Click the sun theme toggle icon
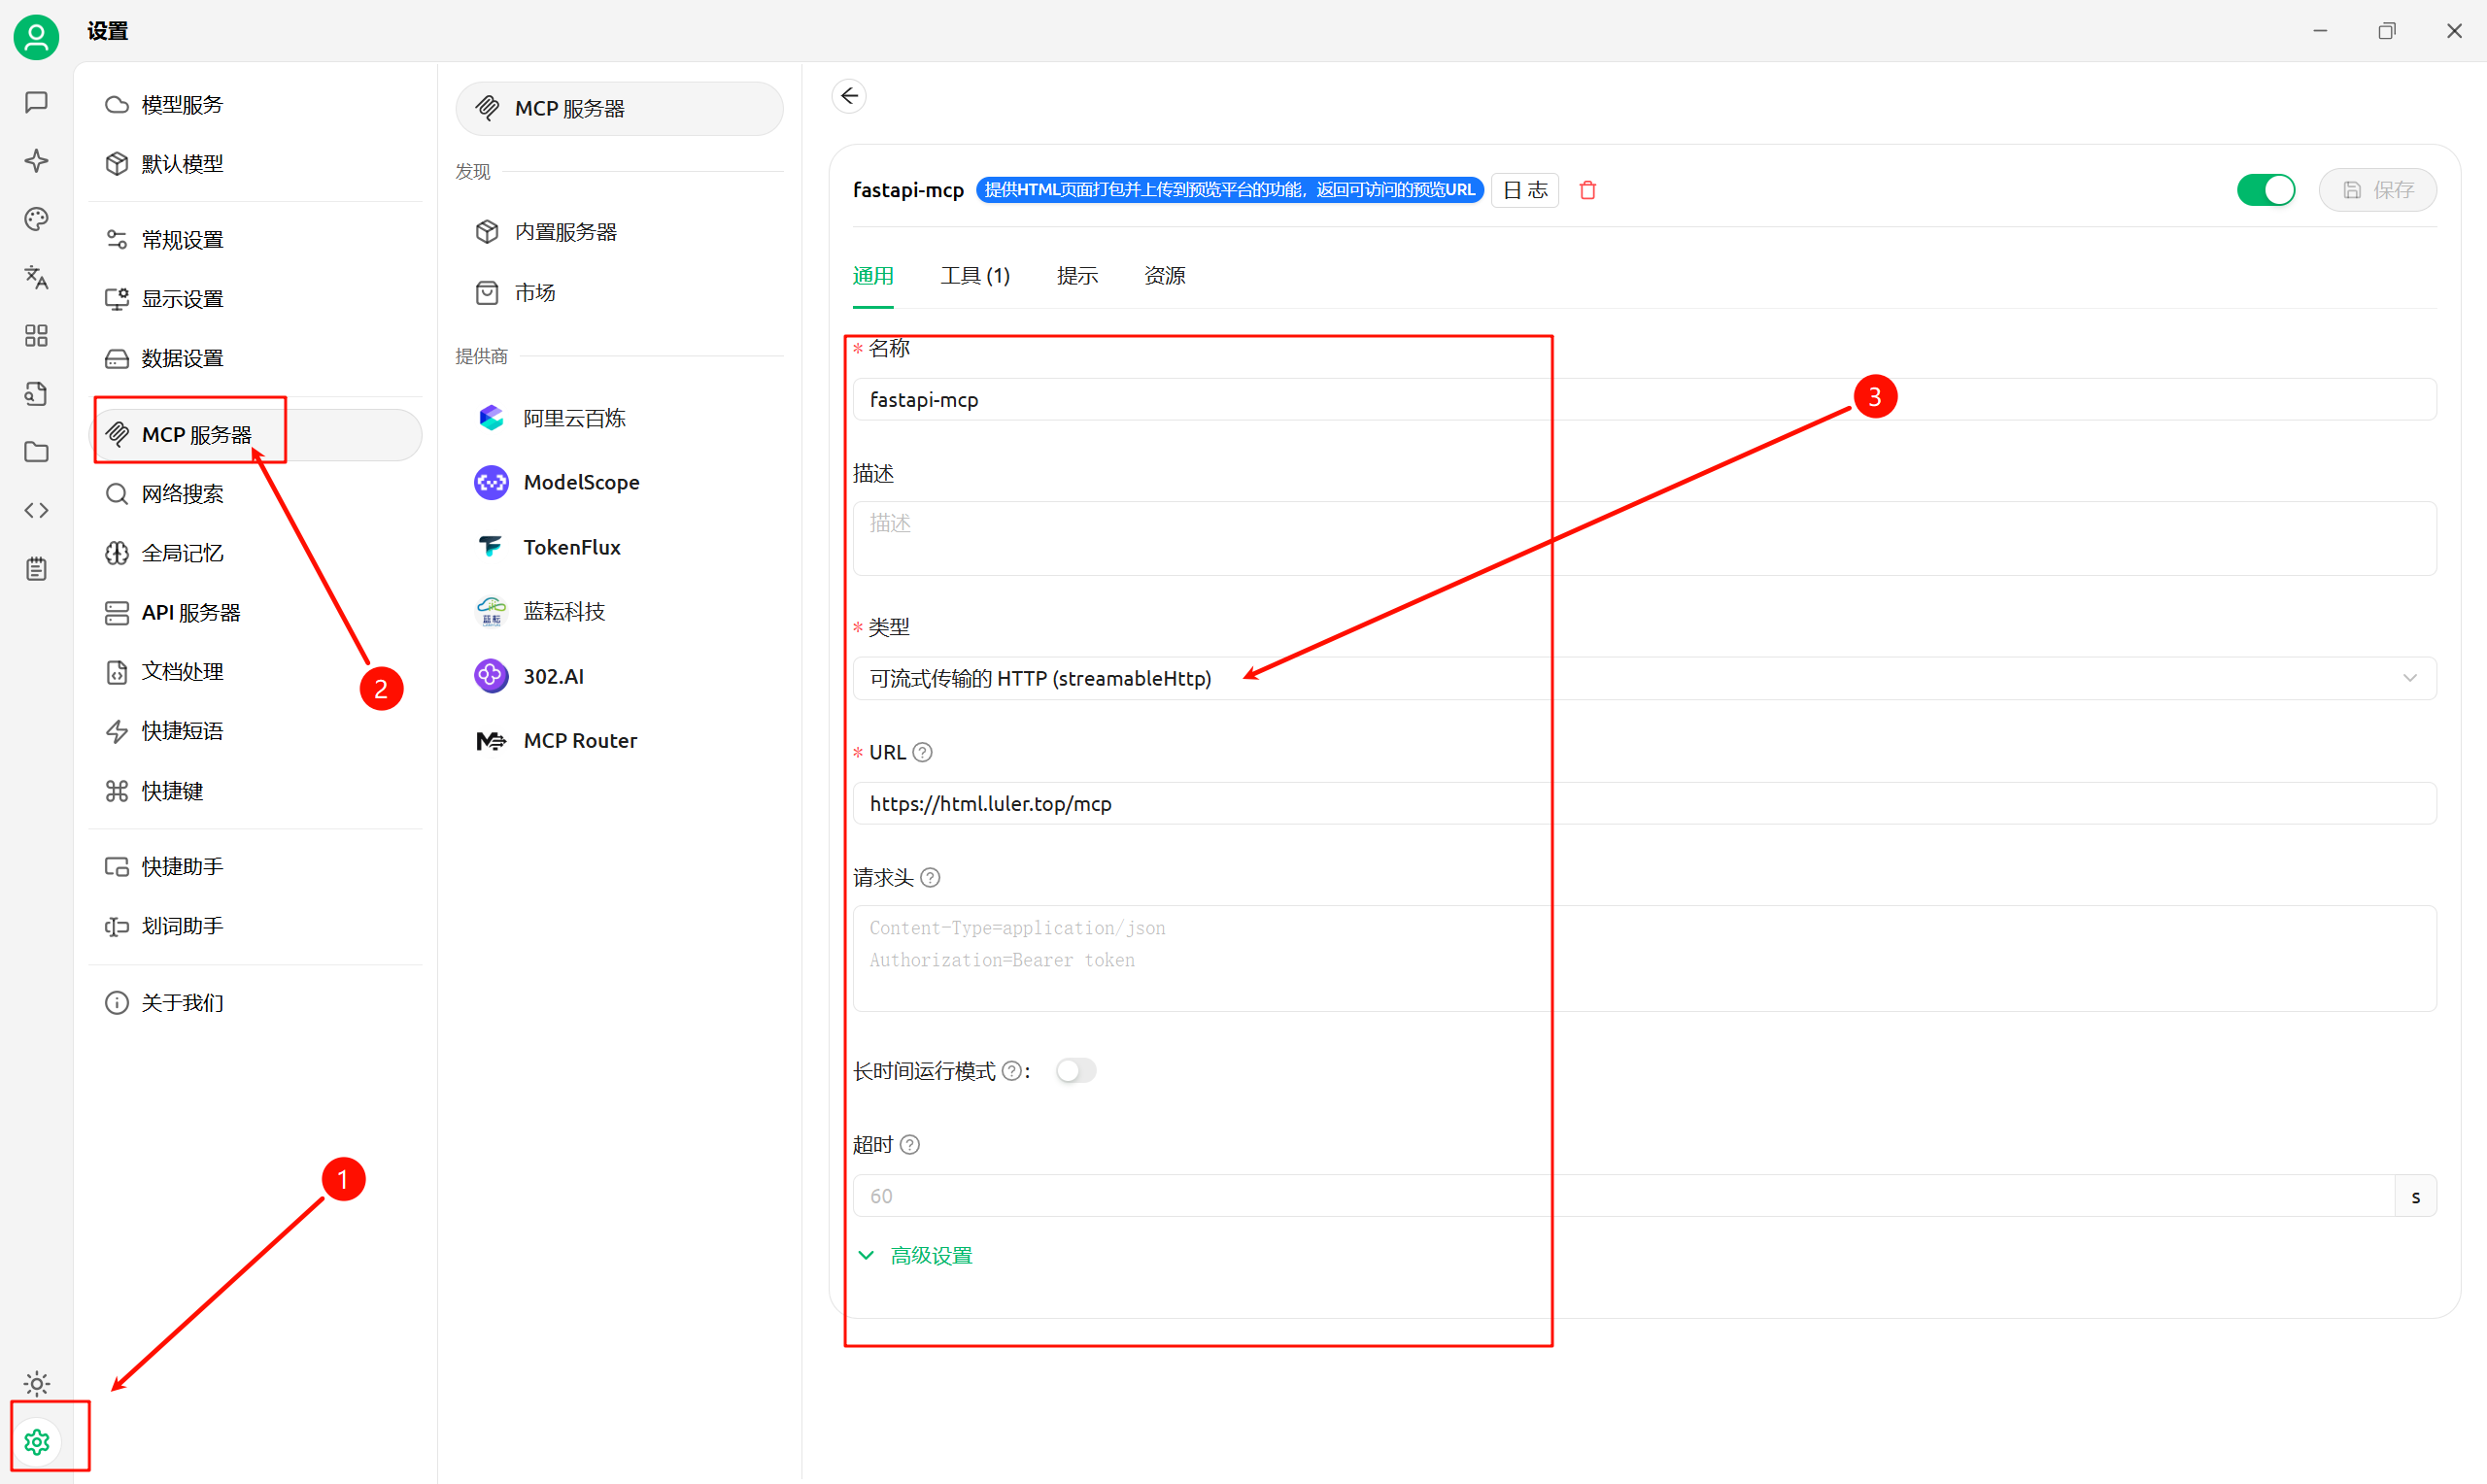Image resolution: width=2487 pixels, height=1484 pixels. [x=37, y=1383]
